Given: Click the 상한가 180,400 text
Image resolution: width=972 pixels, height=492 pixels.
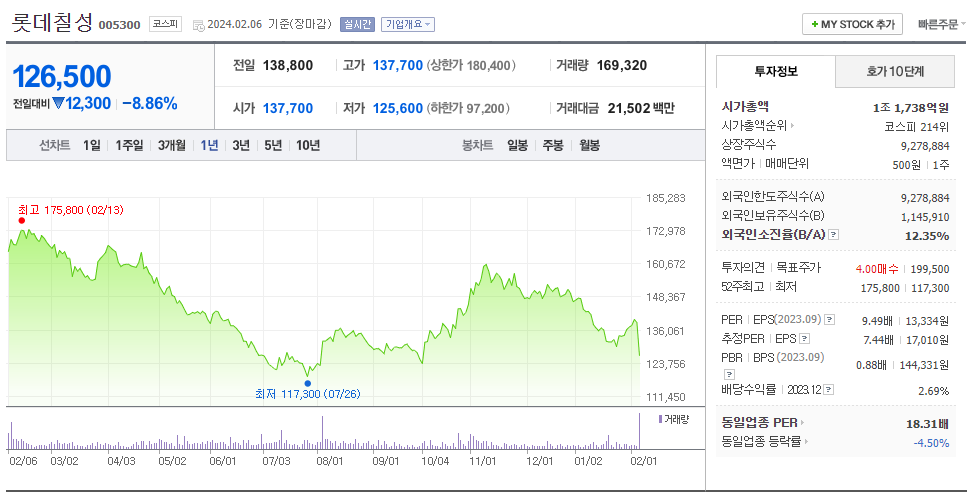Looking at the screenshot, I should pyautogui.click(x=471, y=65).
